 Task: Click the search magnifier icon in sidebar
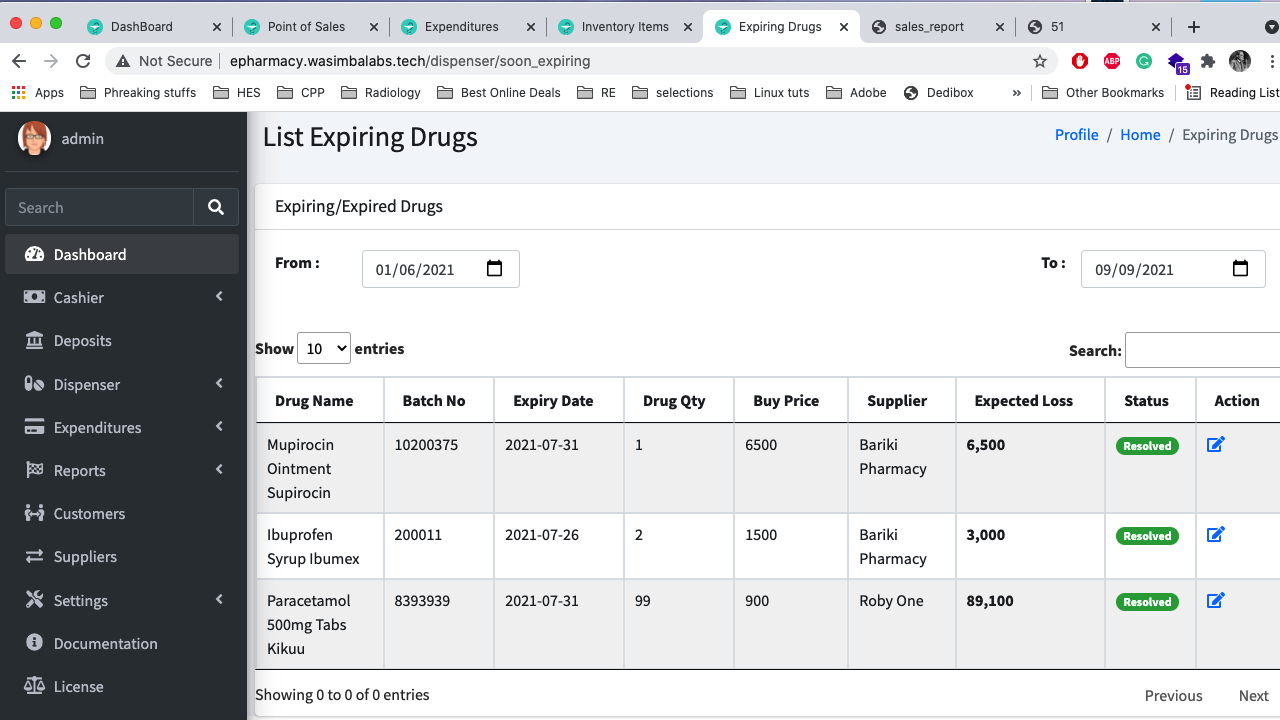pos(216,207)
